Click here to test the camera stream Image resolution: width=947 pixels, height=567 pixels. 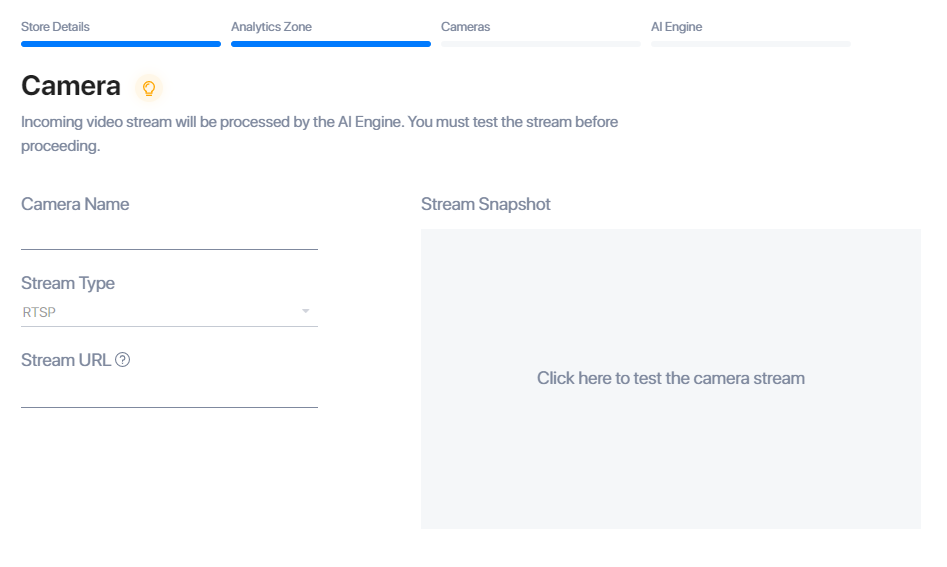[670, 378]
